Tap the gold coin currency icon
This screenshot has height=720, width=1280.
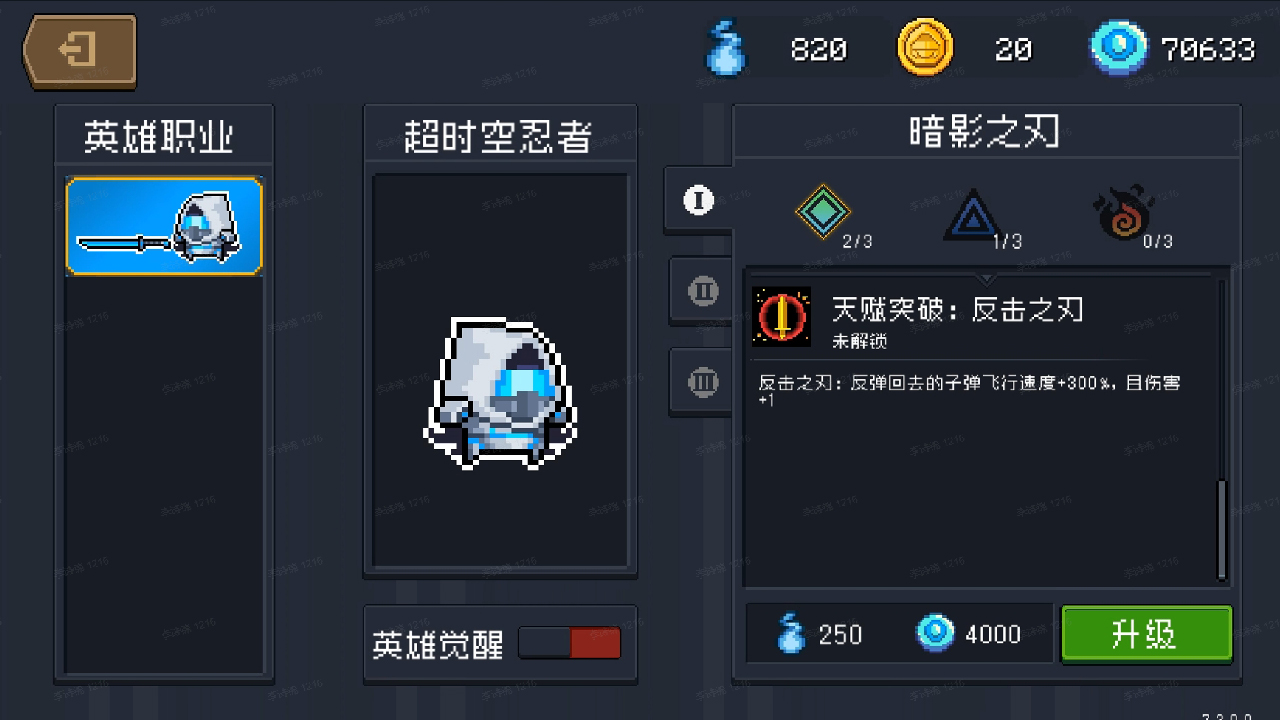924,48
